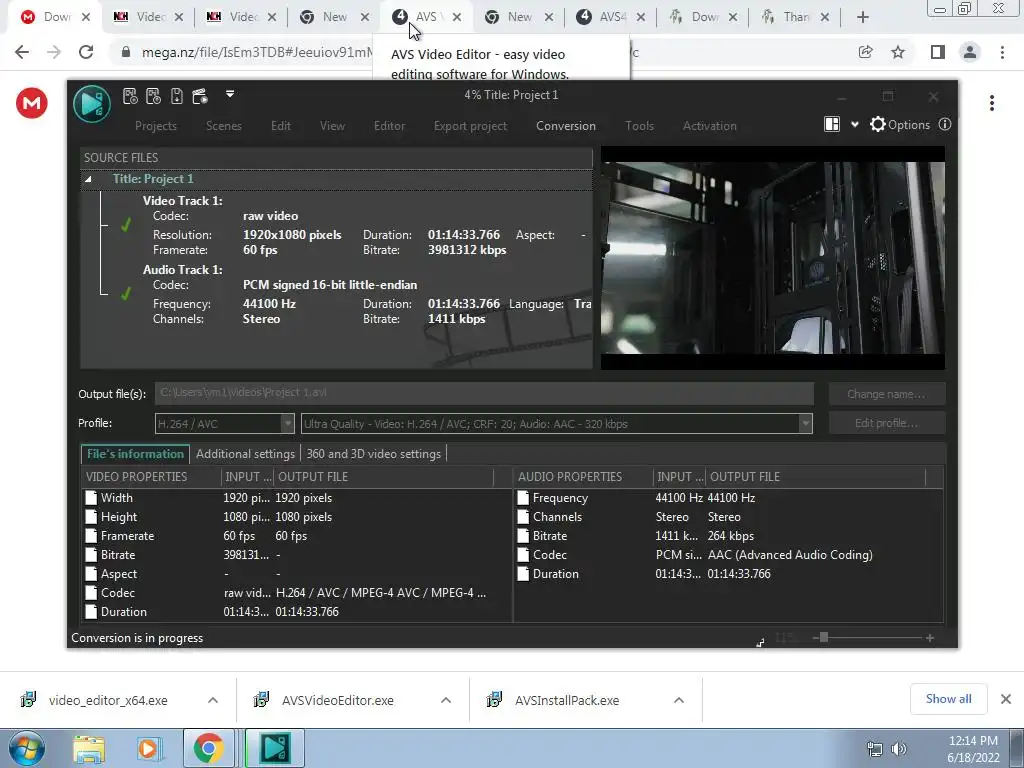Click the Height property page icon
Image resolution: width=1024 pixels, height=768 pixels.
tap(91, 517)
